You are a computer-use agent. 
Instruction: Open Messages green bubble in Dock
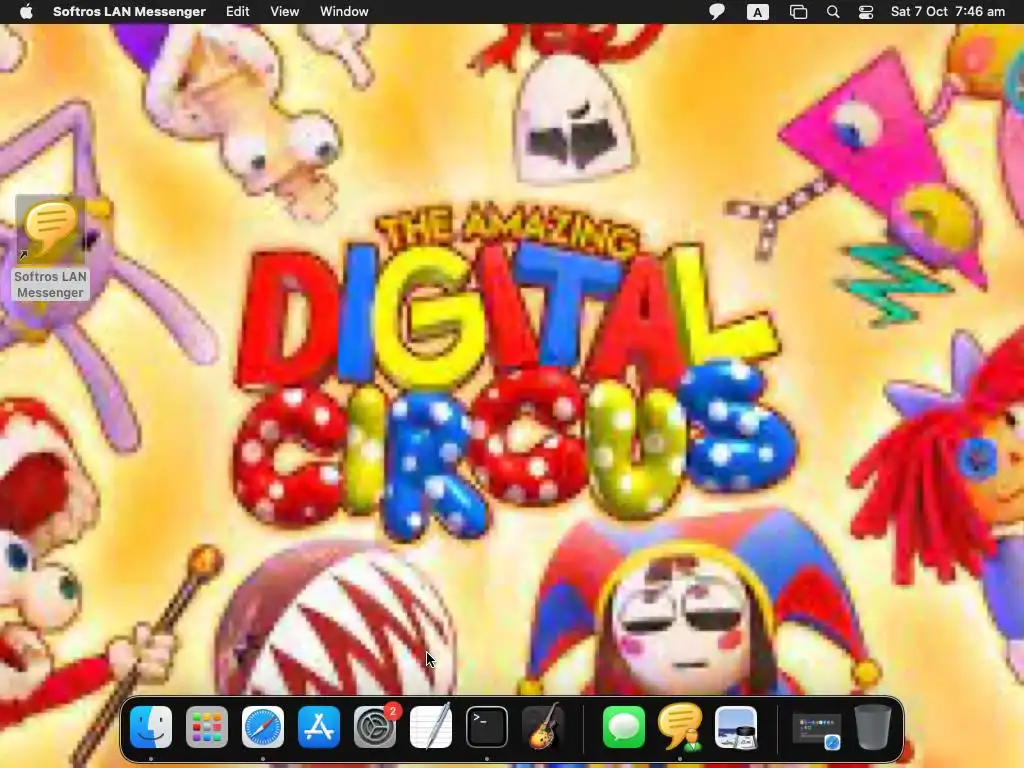(x=624, y=727)
